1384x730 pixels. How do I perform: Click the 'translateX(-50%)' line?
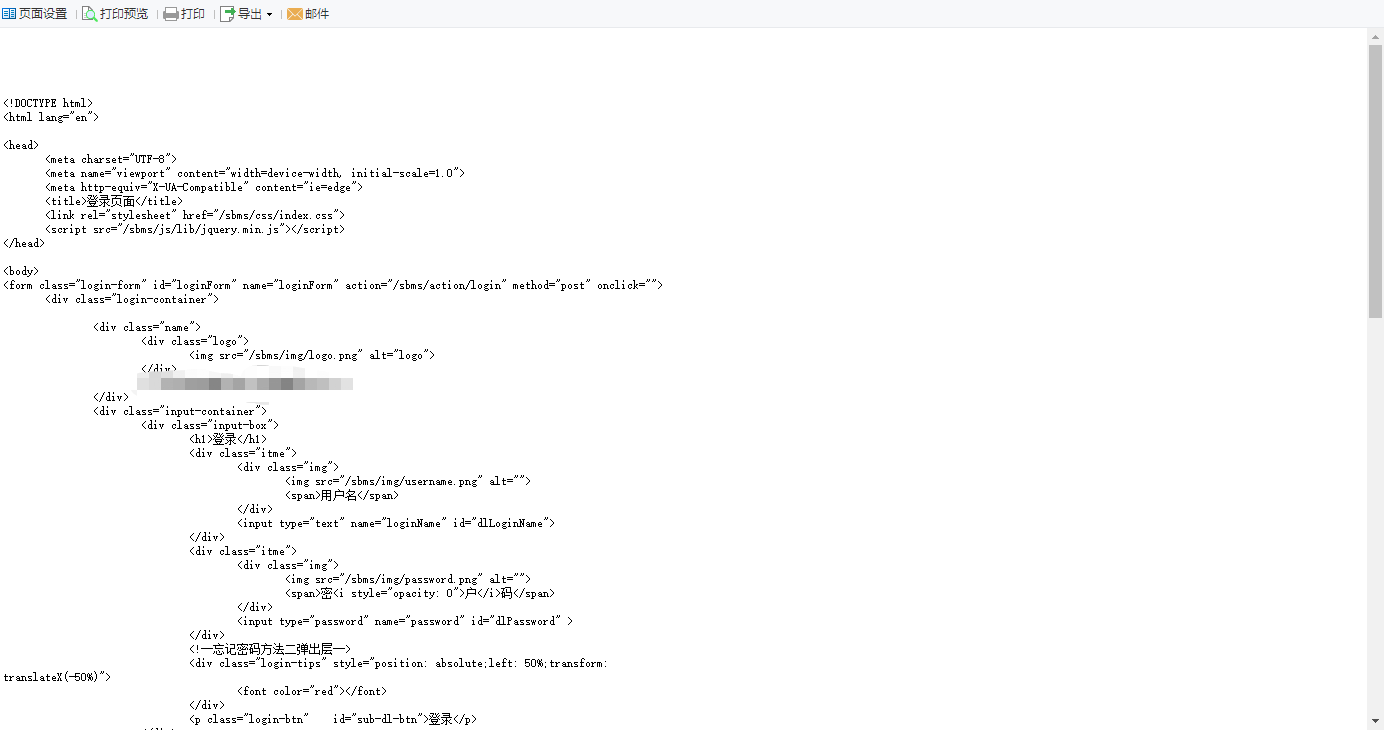(x=57, y=677)
